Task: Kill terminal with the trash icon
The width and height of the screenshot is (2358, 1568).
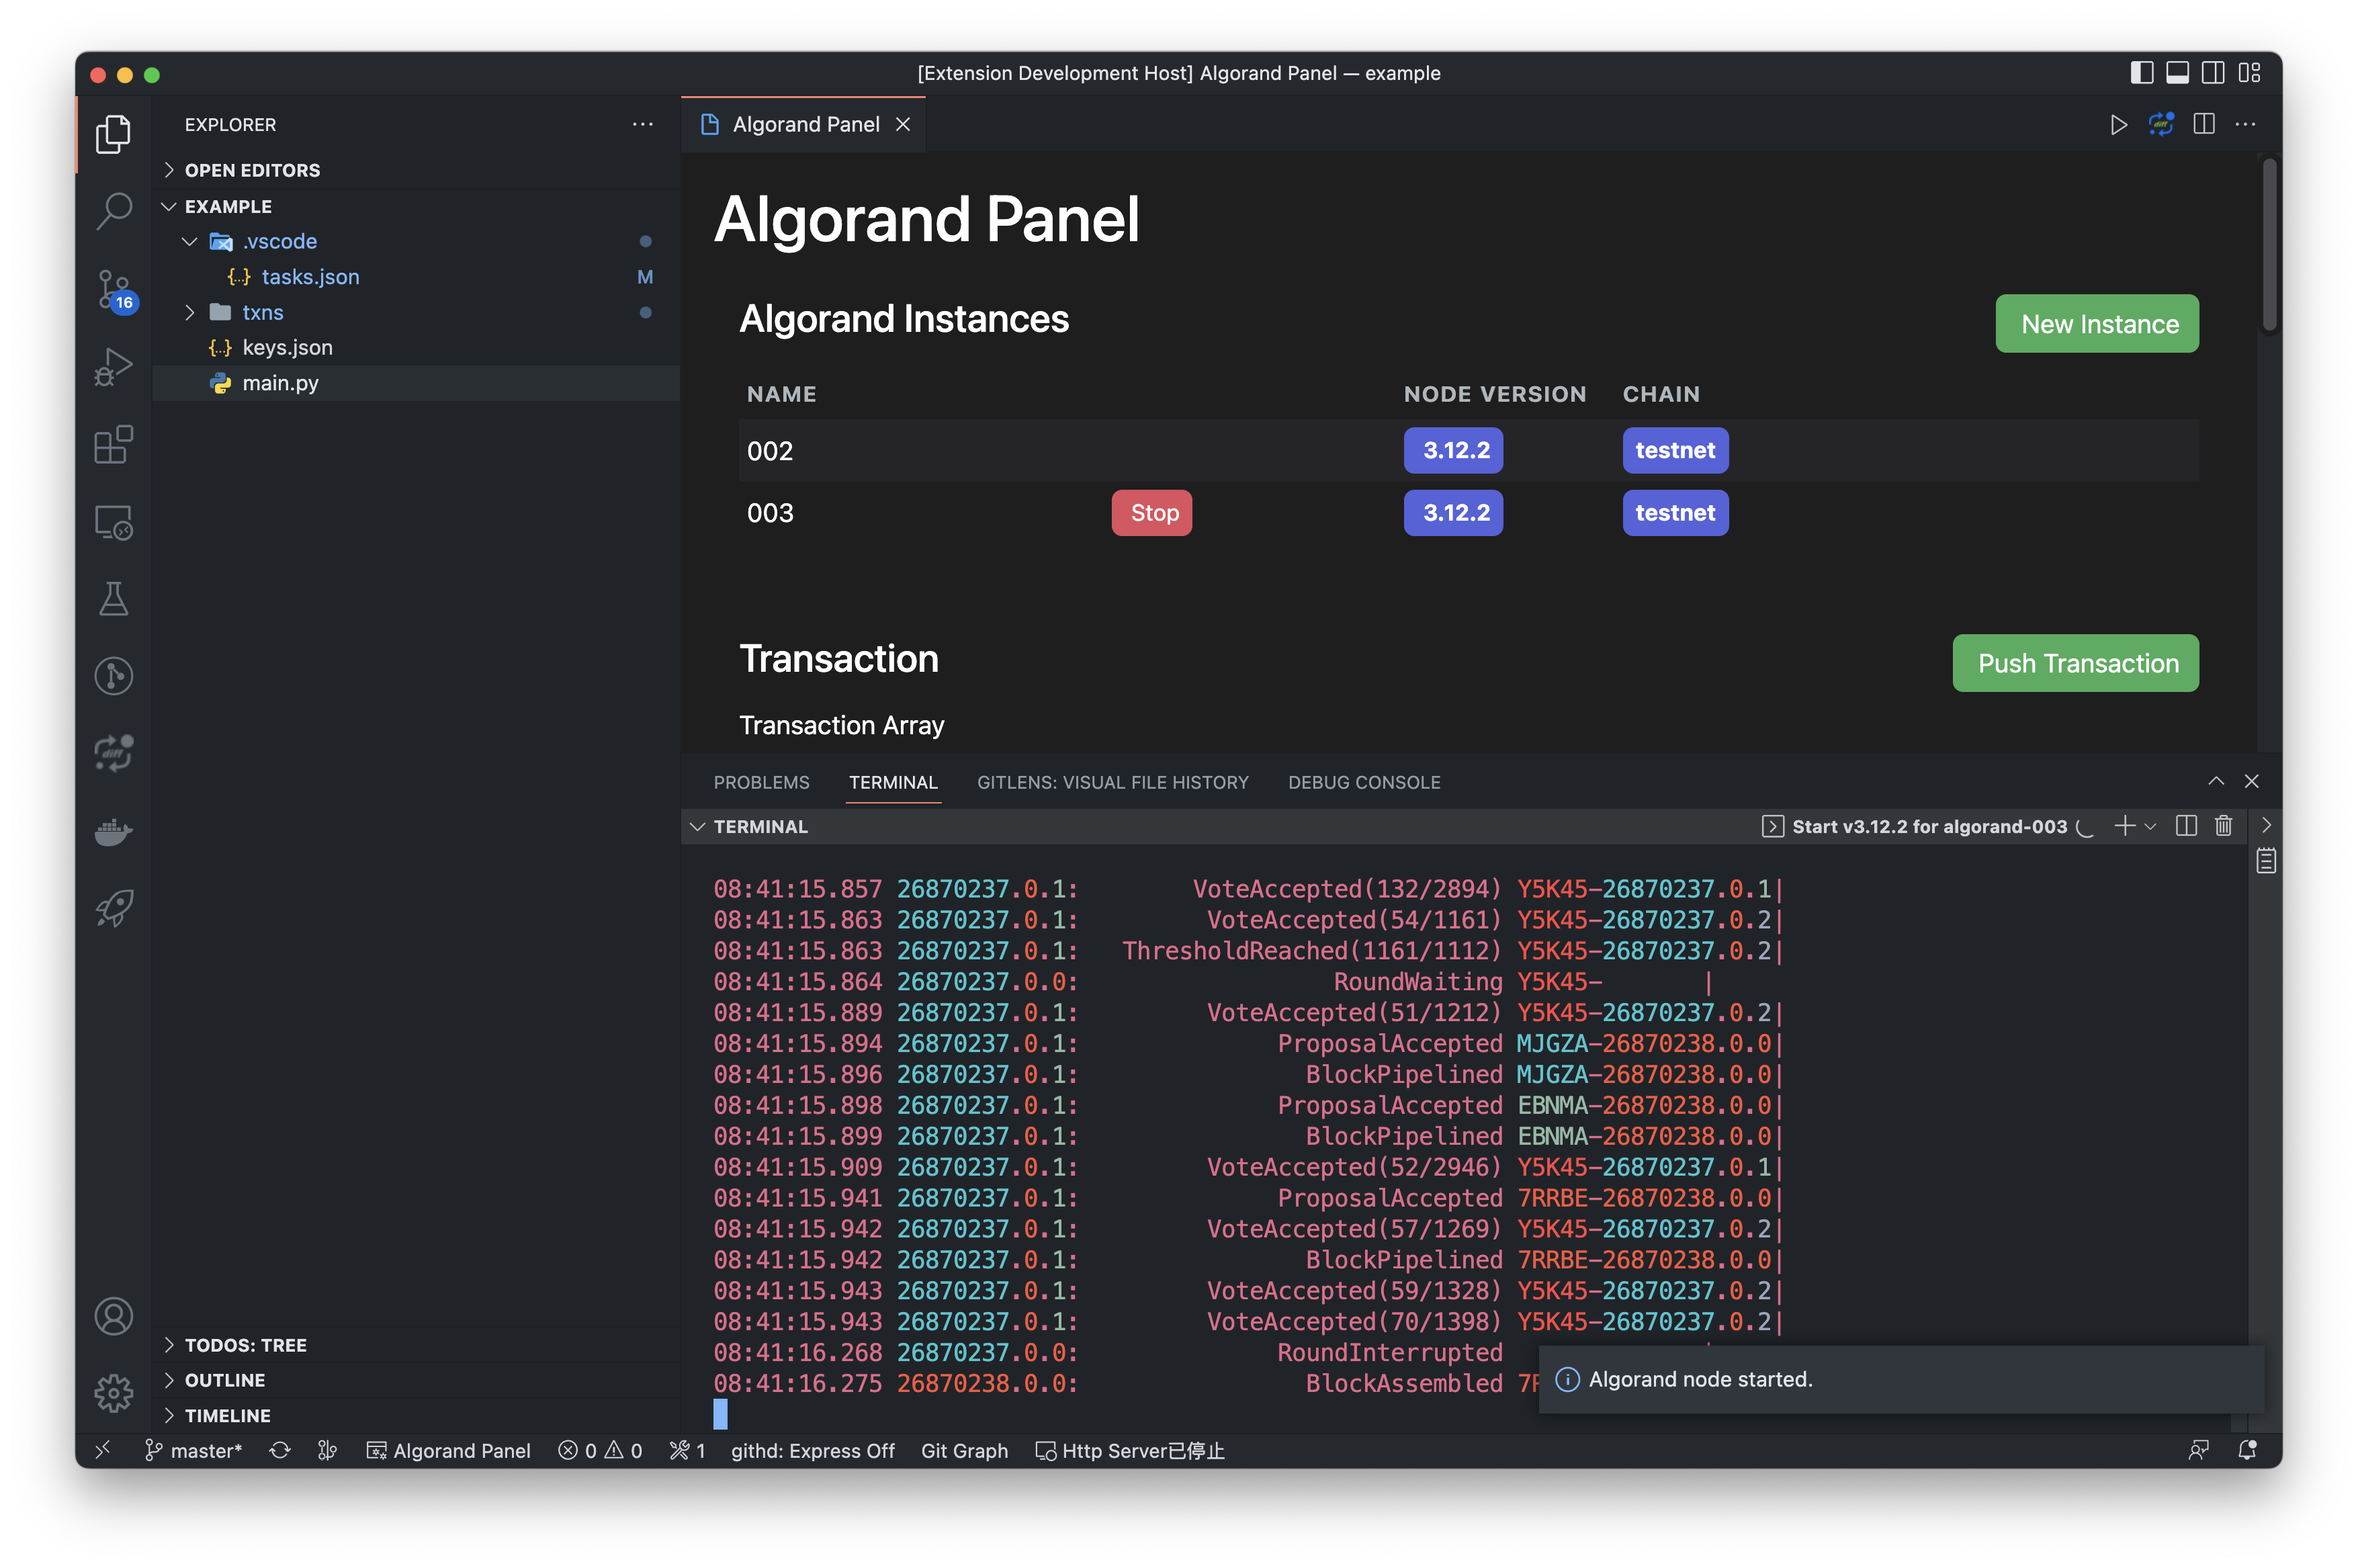Action: [2223, 826]
